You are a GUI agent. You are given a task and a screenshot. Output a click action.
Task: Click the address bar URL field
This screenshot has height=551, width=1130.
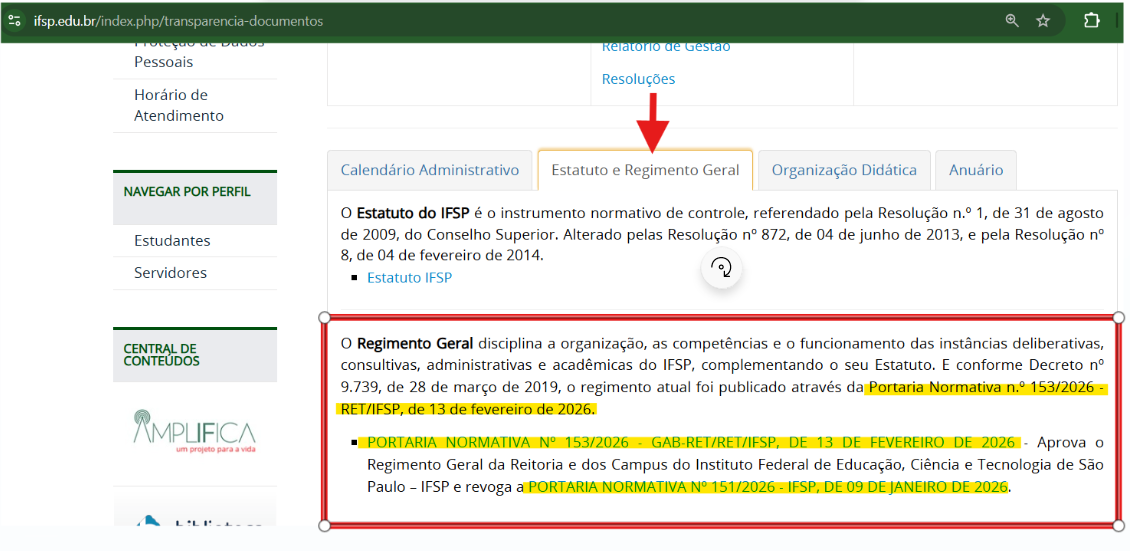coord(500,20)
